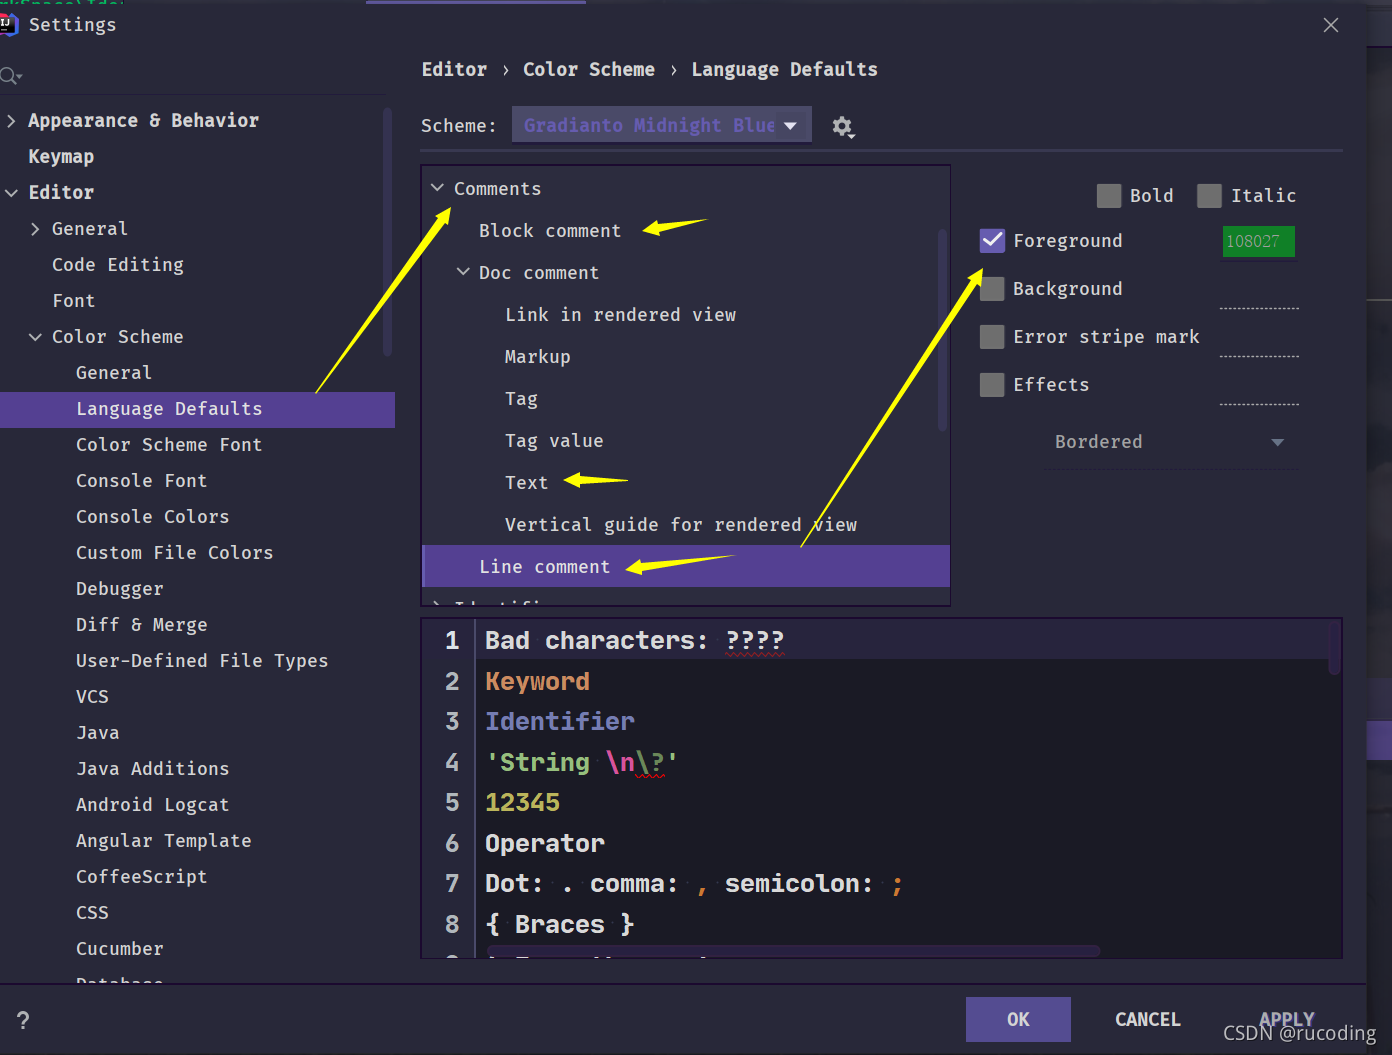Screen dimensions: 1392x1055
Task: Click the IntelliJ logo in title bar
Action: (x=8, y=24)
